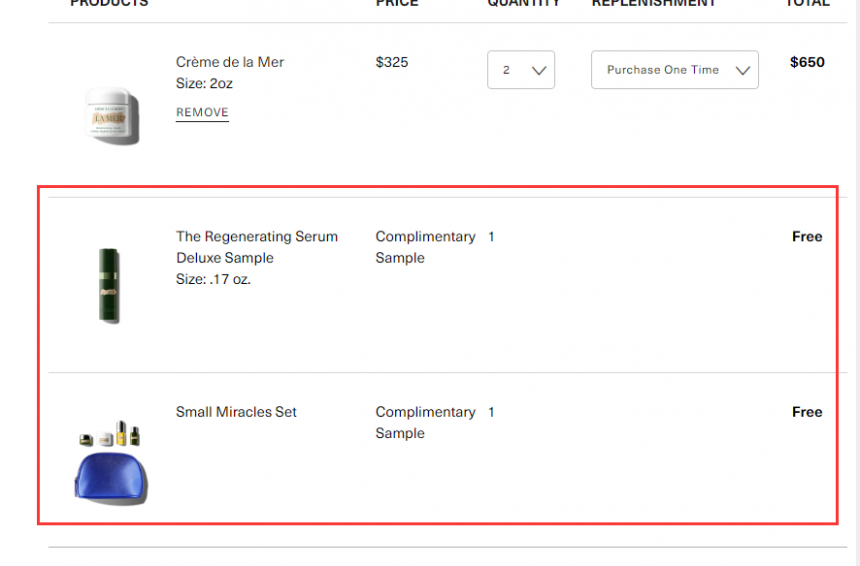Click Complimentary Sample text in the serum row
Screen dimensions: 860x566
[425, 247]
